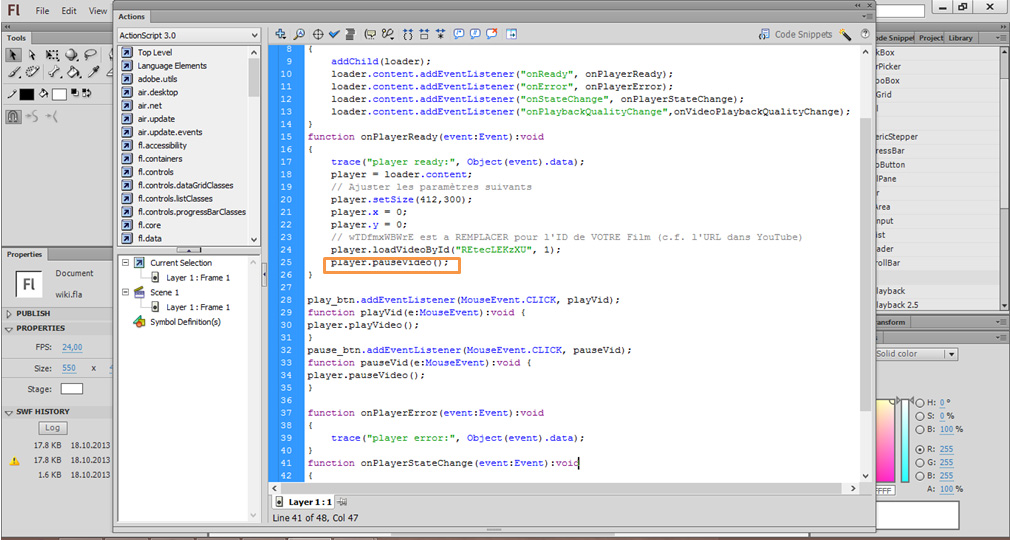Viewport: 1010px width, 540px height.
Task: Click the Find magnifier icon in Actions toolbar
Action: click(299, 33)
